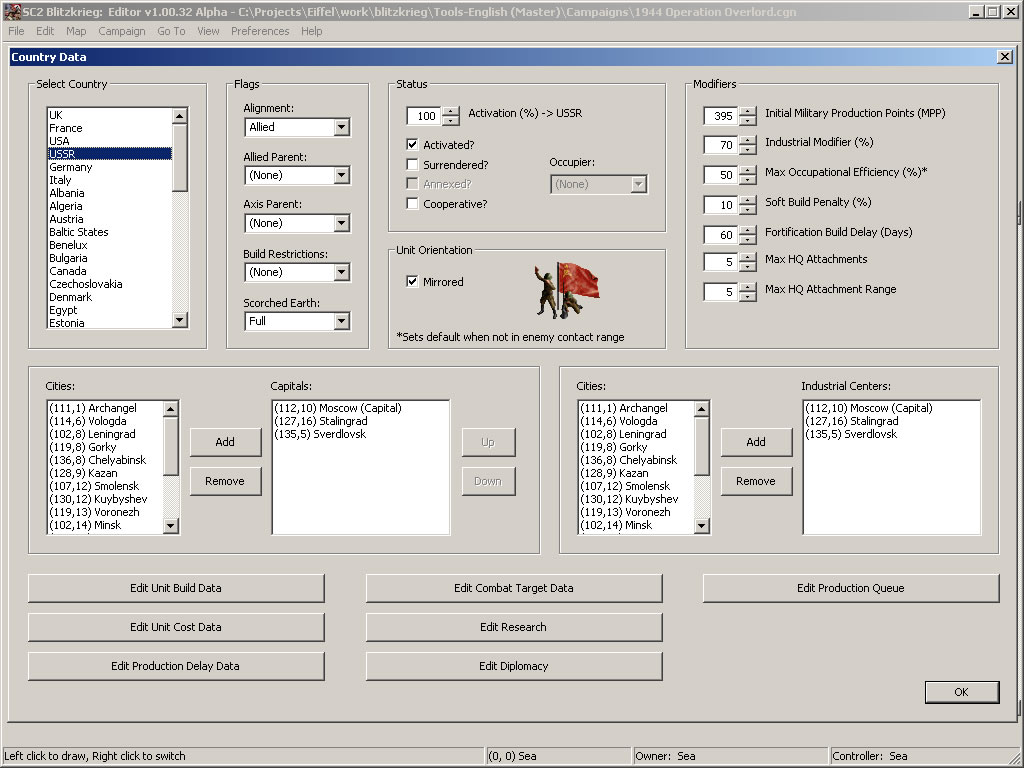Increase Fortification Build Delay spinner

748,230
